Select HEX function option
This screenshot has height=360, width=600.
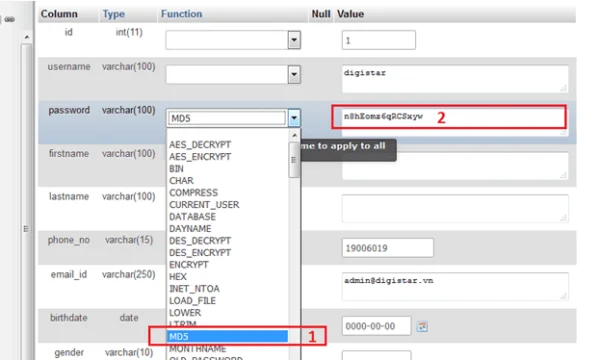(x=178, y=277)
